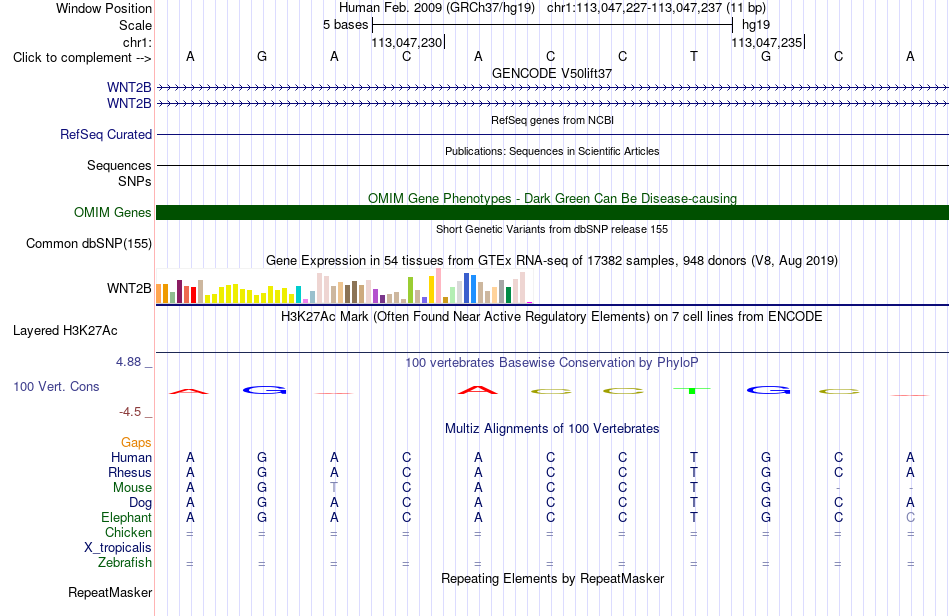Open the H3K27Ac Mark ENCODE track title
The height and width of the screenshot is (616, 950).
pos(552,316)
